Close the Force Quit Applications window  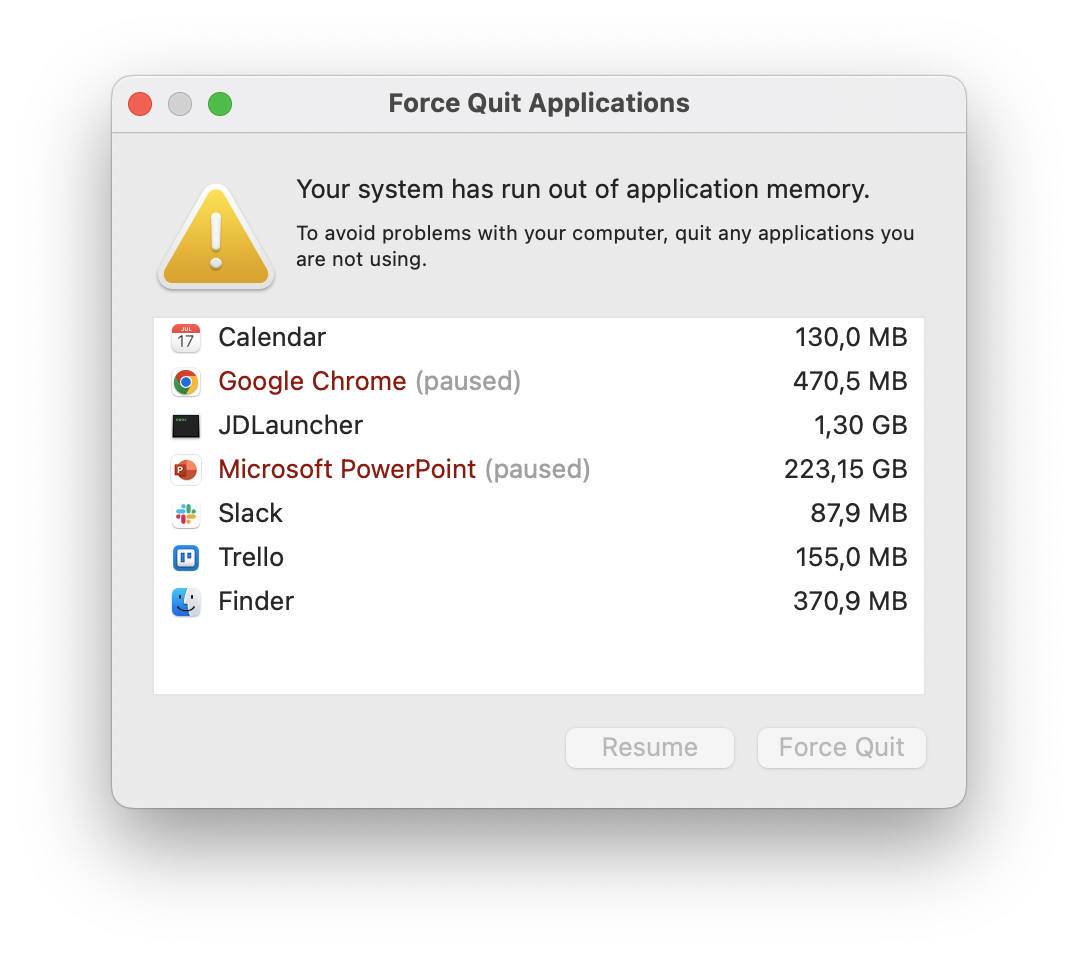pos(140,104)
